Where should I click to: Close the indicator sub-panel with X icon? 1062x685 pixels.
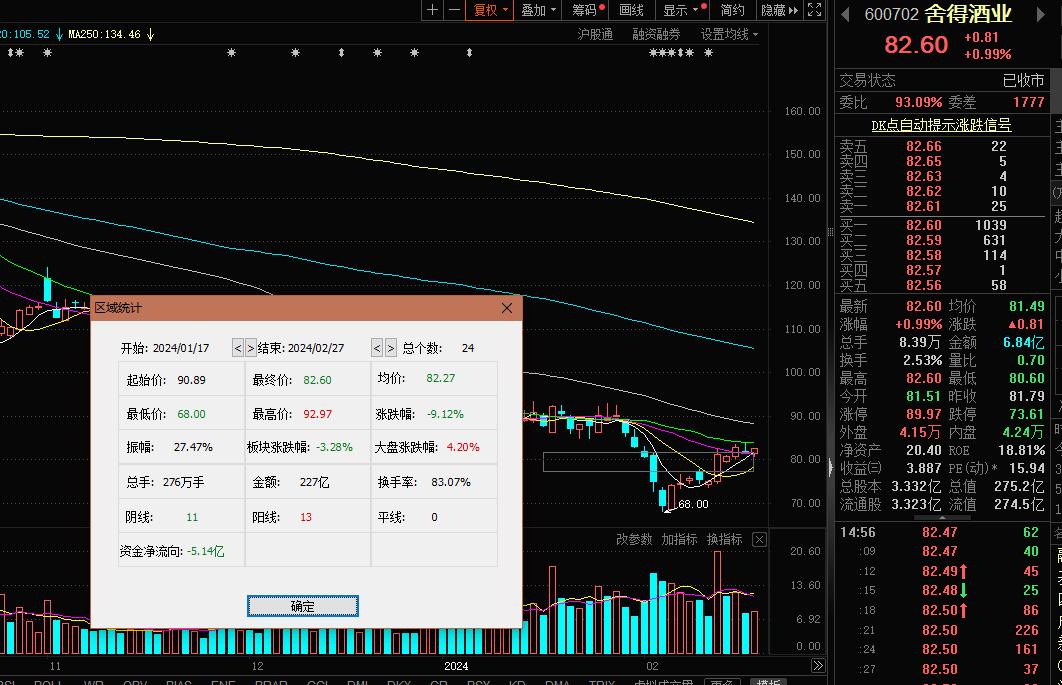click(759, 540)
